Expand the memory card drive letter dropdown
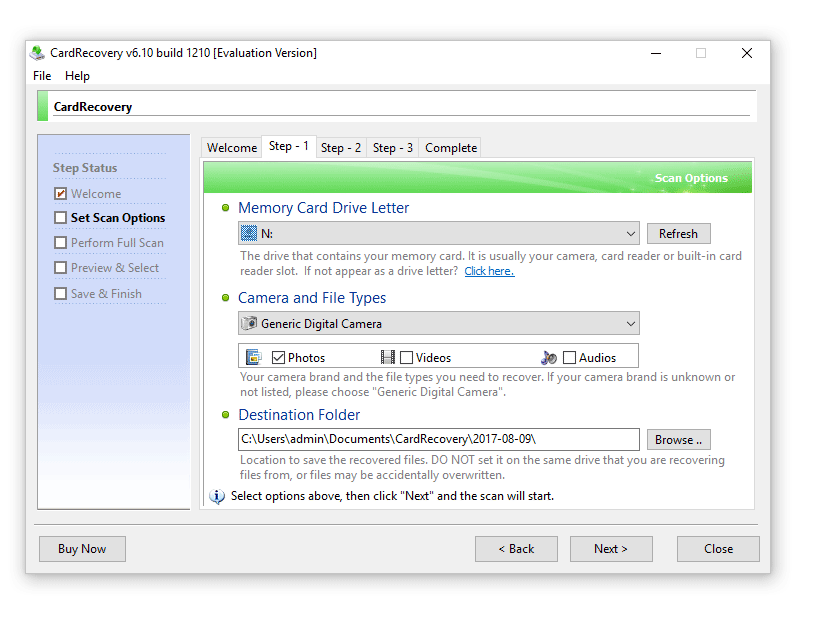815x621 pixels. tap(630, 234)
